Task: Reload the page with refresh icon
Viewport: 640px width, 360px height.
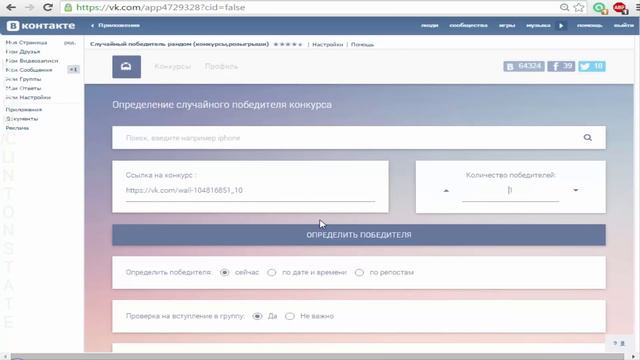Action: click(x=48, y=7)
